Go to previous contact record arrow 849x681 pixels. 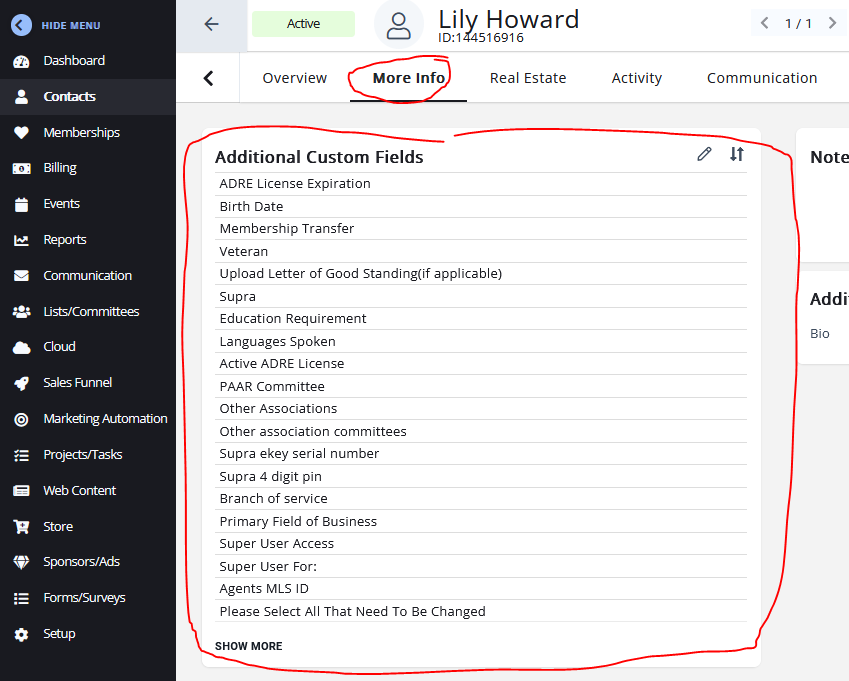[765, 23]
